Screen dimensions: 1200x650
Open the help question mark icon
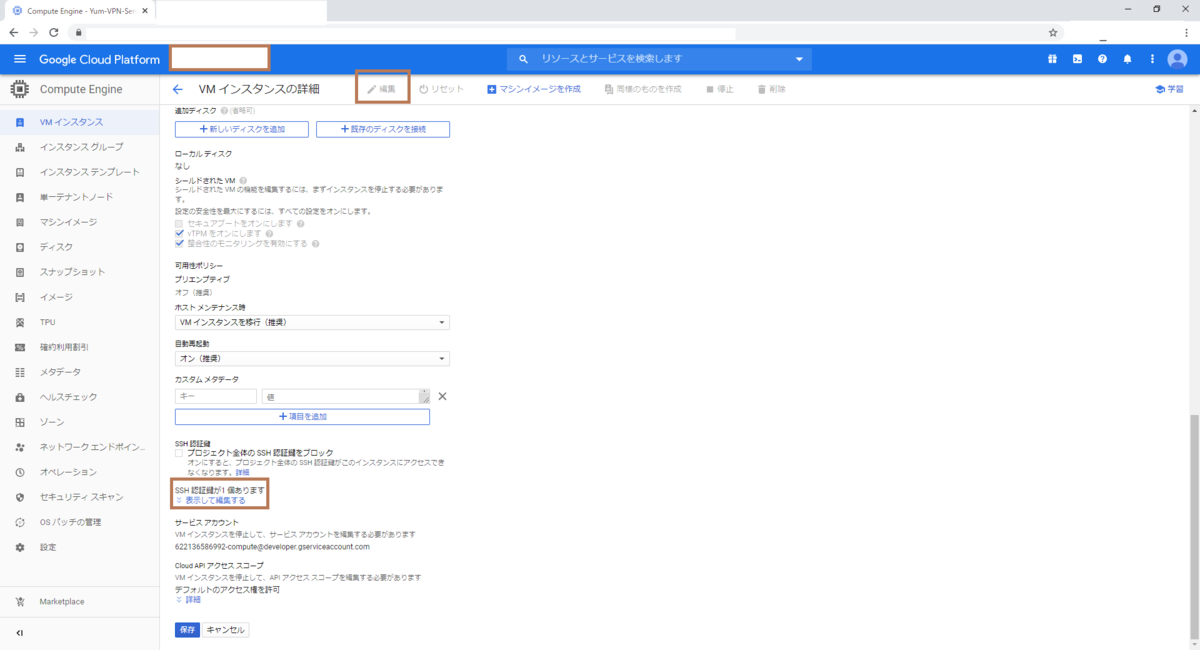[x=1102, y=59]
